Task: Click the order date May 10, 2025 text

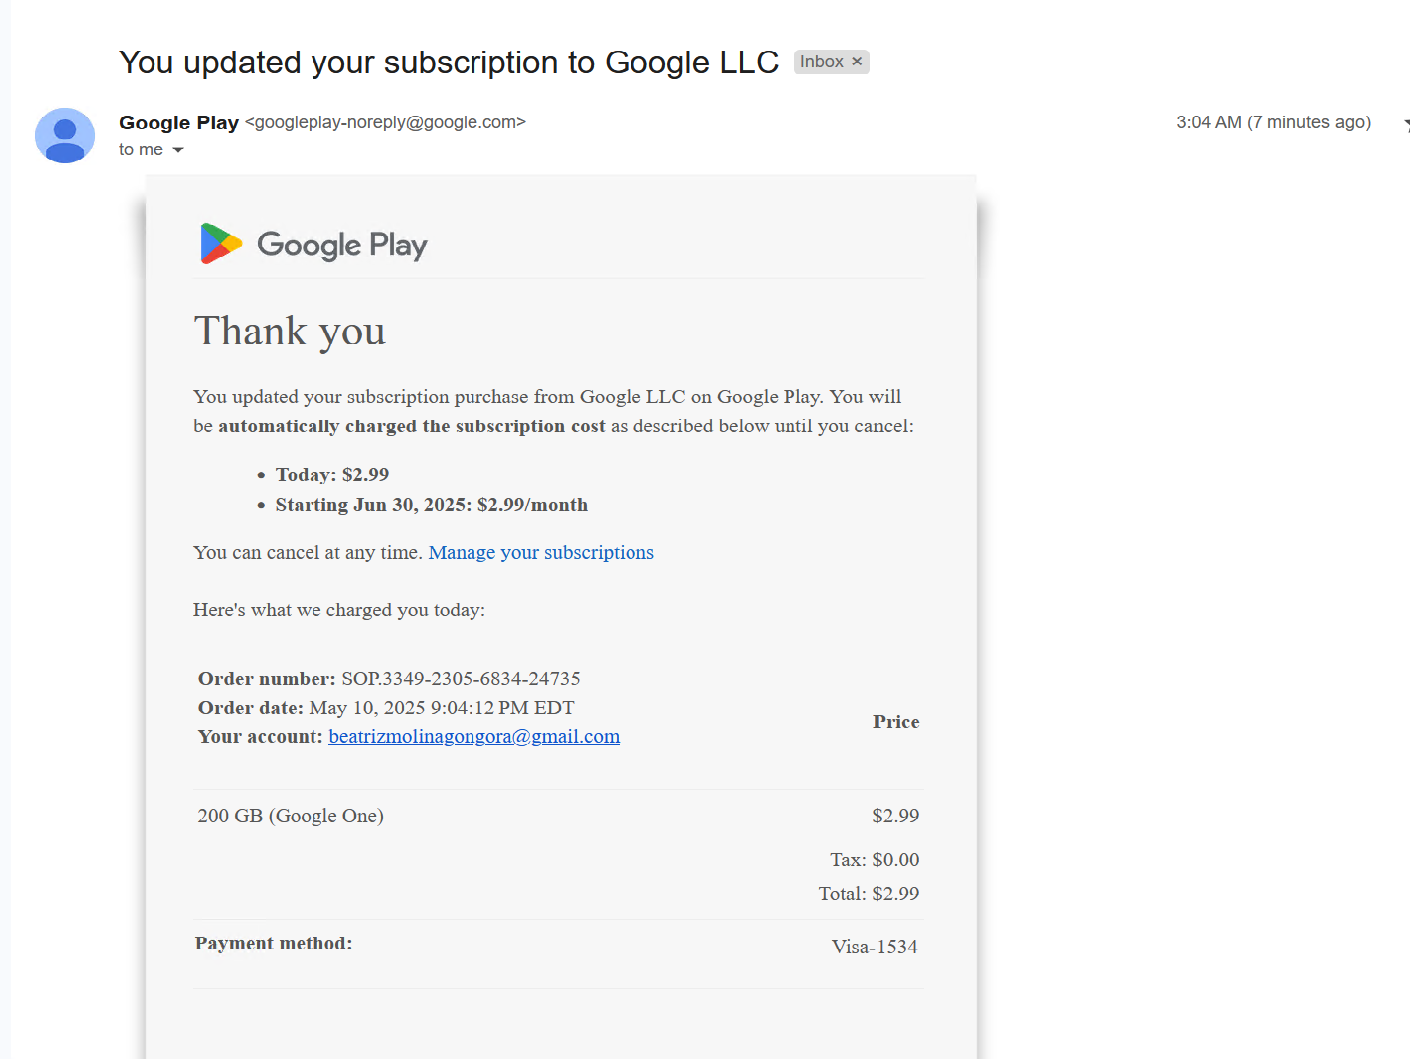Action: pos(441,708)
